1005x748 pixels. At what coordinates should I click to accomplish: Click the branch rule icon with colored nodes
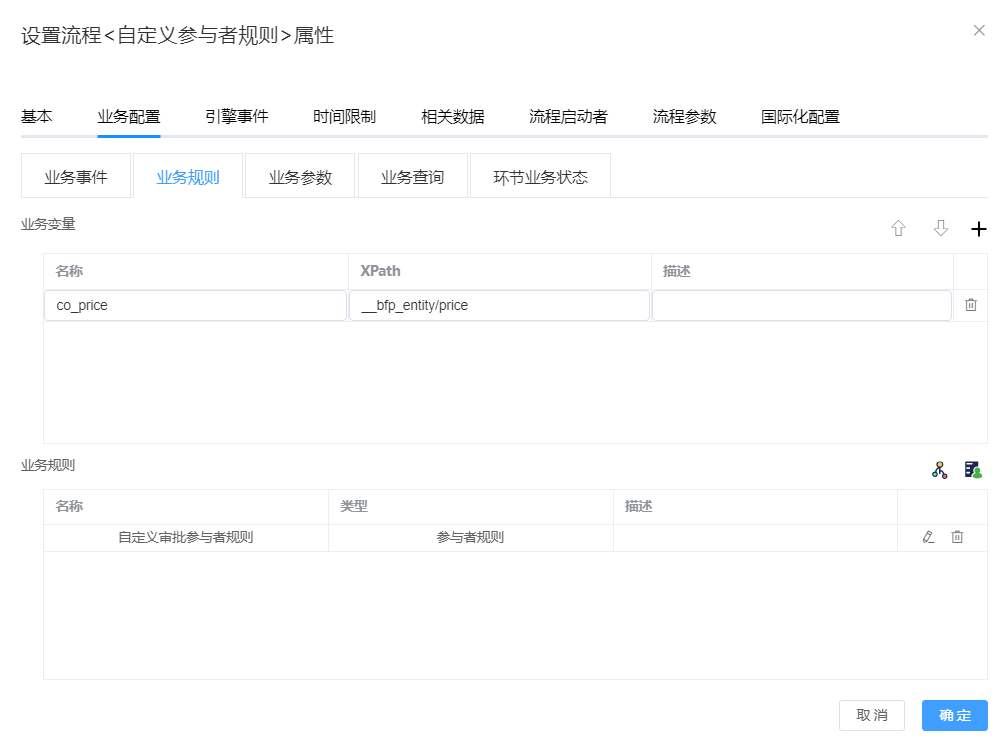939,469
